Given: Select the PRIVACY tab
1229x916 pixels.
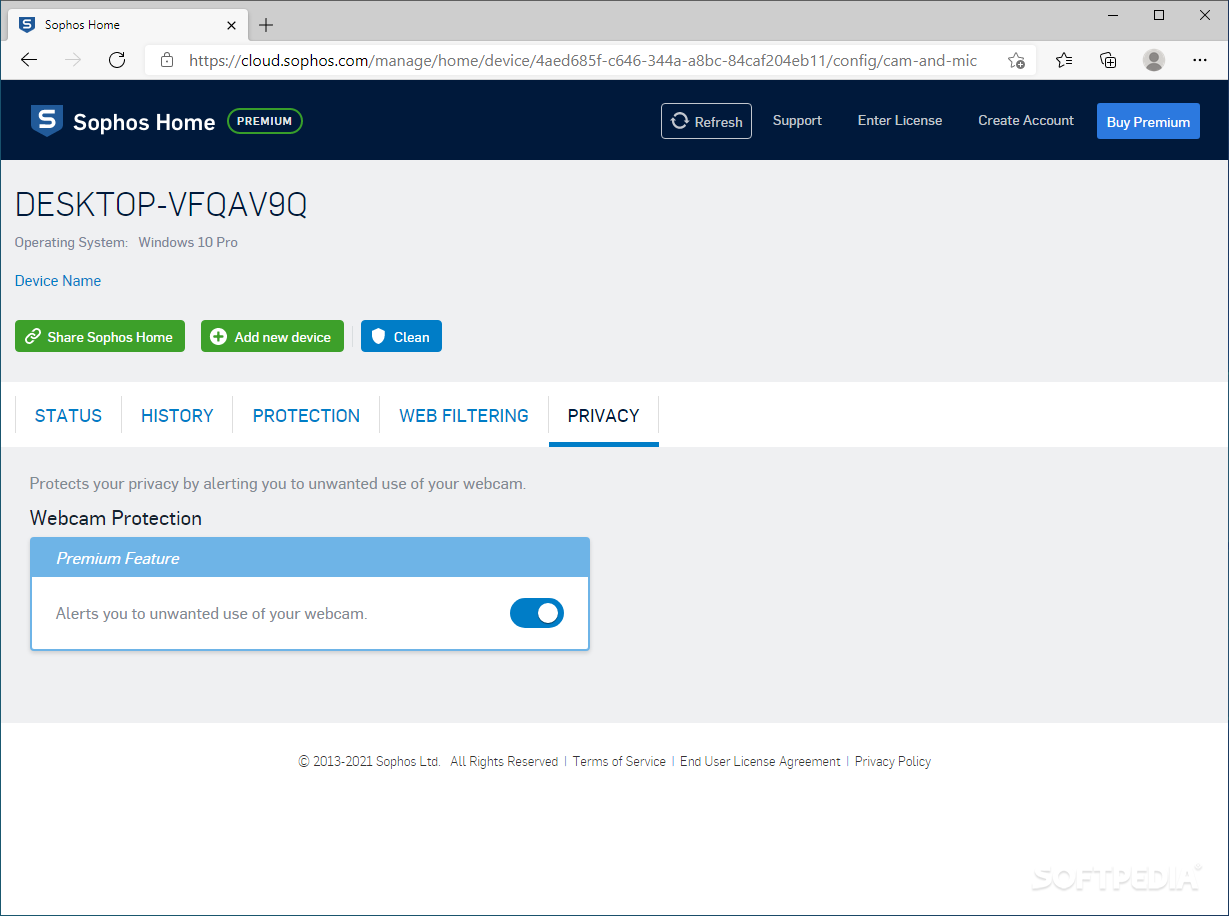Looking at the screenshot, I should coord(603,416).
